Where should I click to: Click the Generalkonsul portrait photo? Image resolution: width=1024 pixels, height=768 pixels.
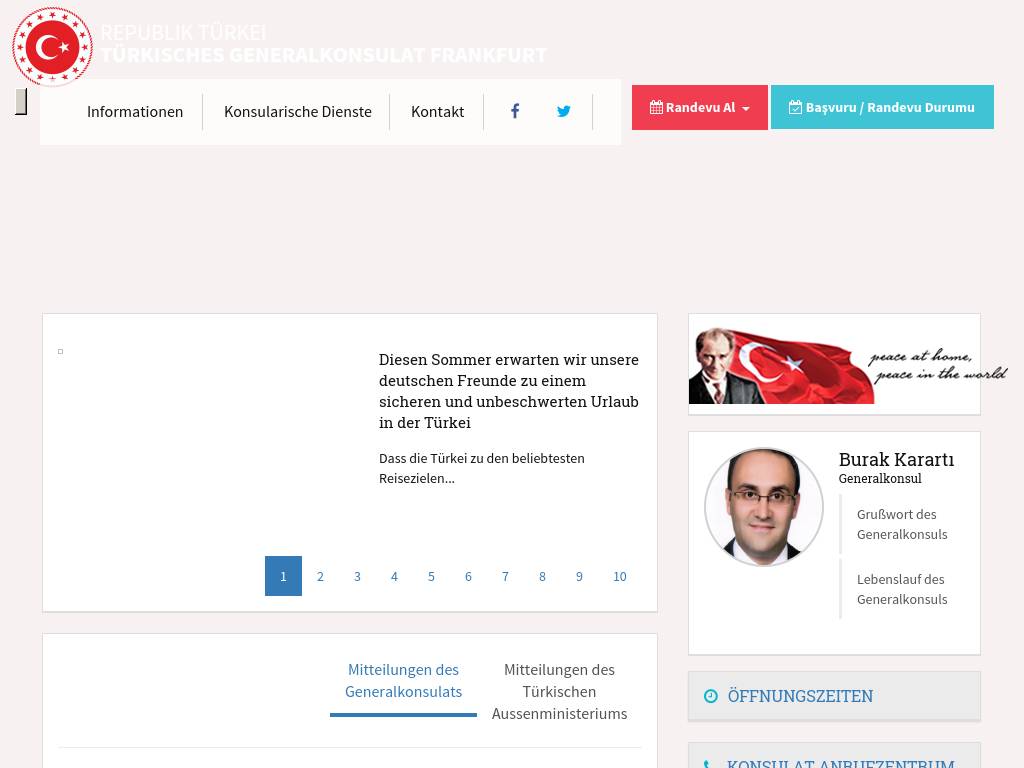(x=763, y=507)
